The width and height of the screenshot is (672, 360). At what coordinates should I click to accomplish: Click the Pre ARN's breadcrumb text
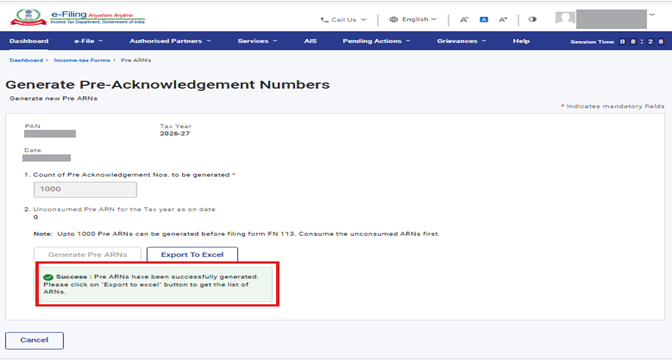[x=136, y=60]
